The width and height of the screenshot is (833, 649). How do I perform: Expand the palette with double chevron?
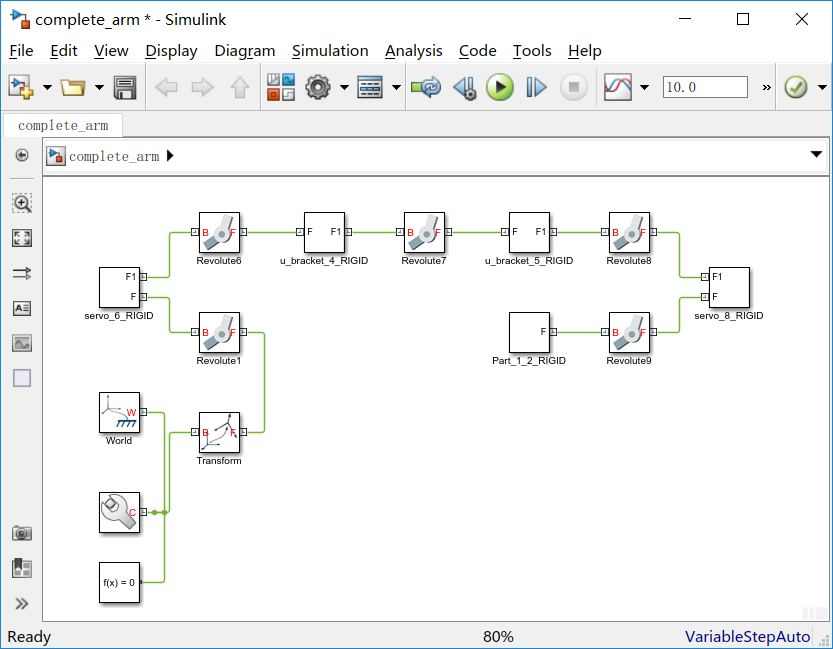coord(22,603)
